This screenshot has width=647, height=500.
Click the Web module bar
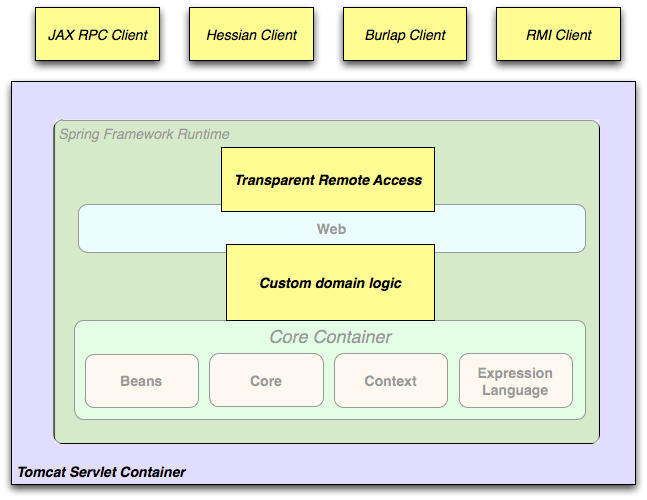pos(332,229)
